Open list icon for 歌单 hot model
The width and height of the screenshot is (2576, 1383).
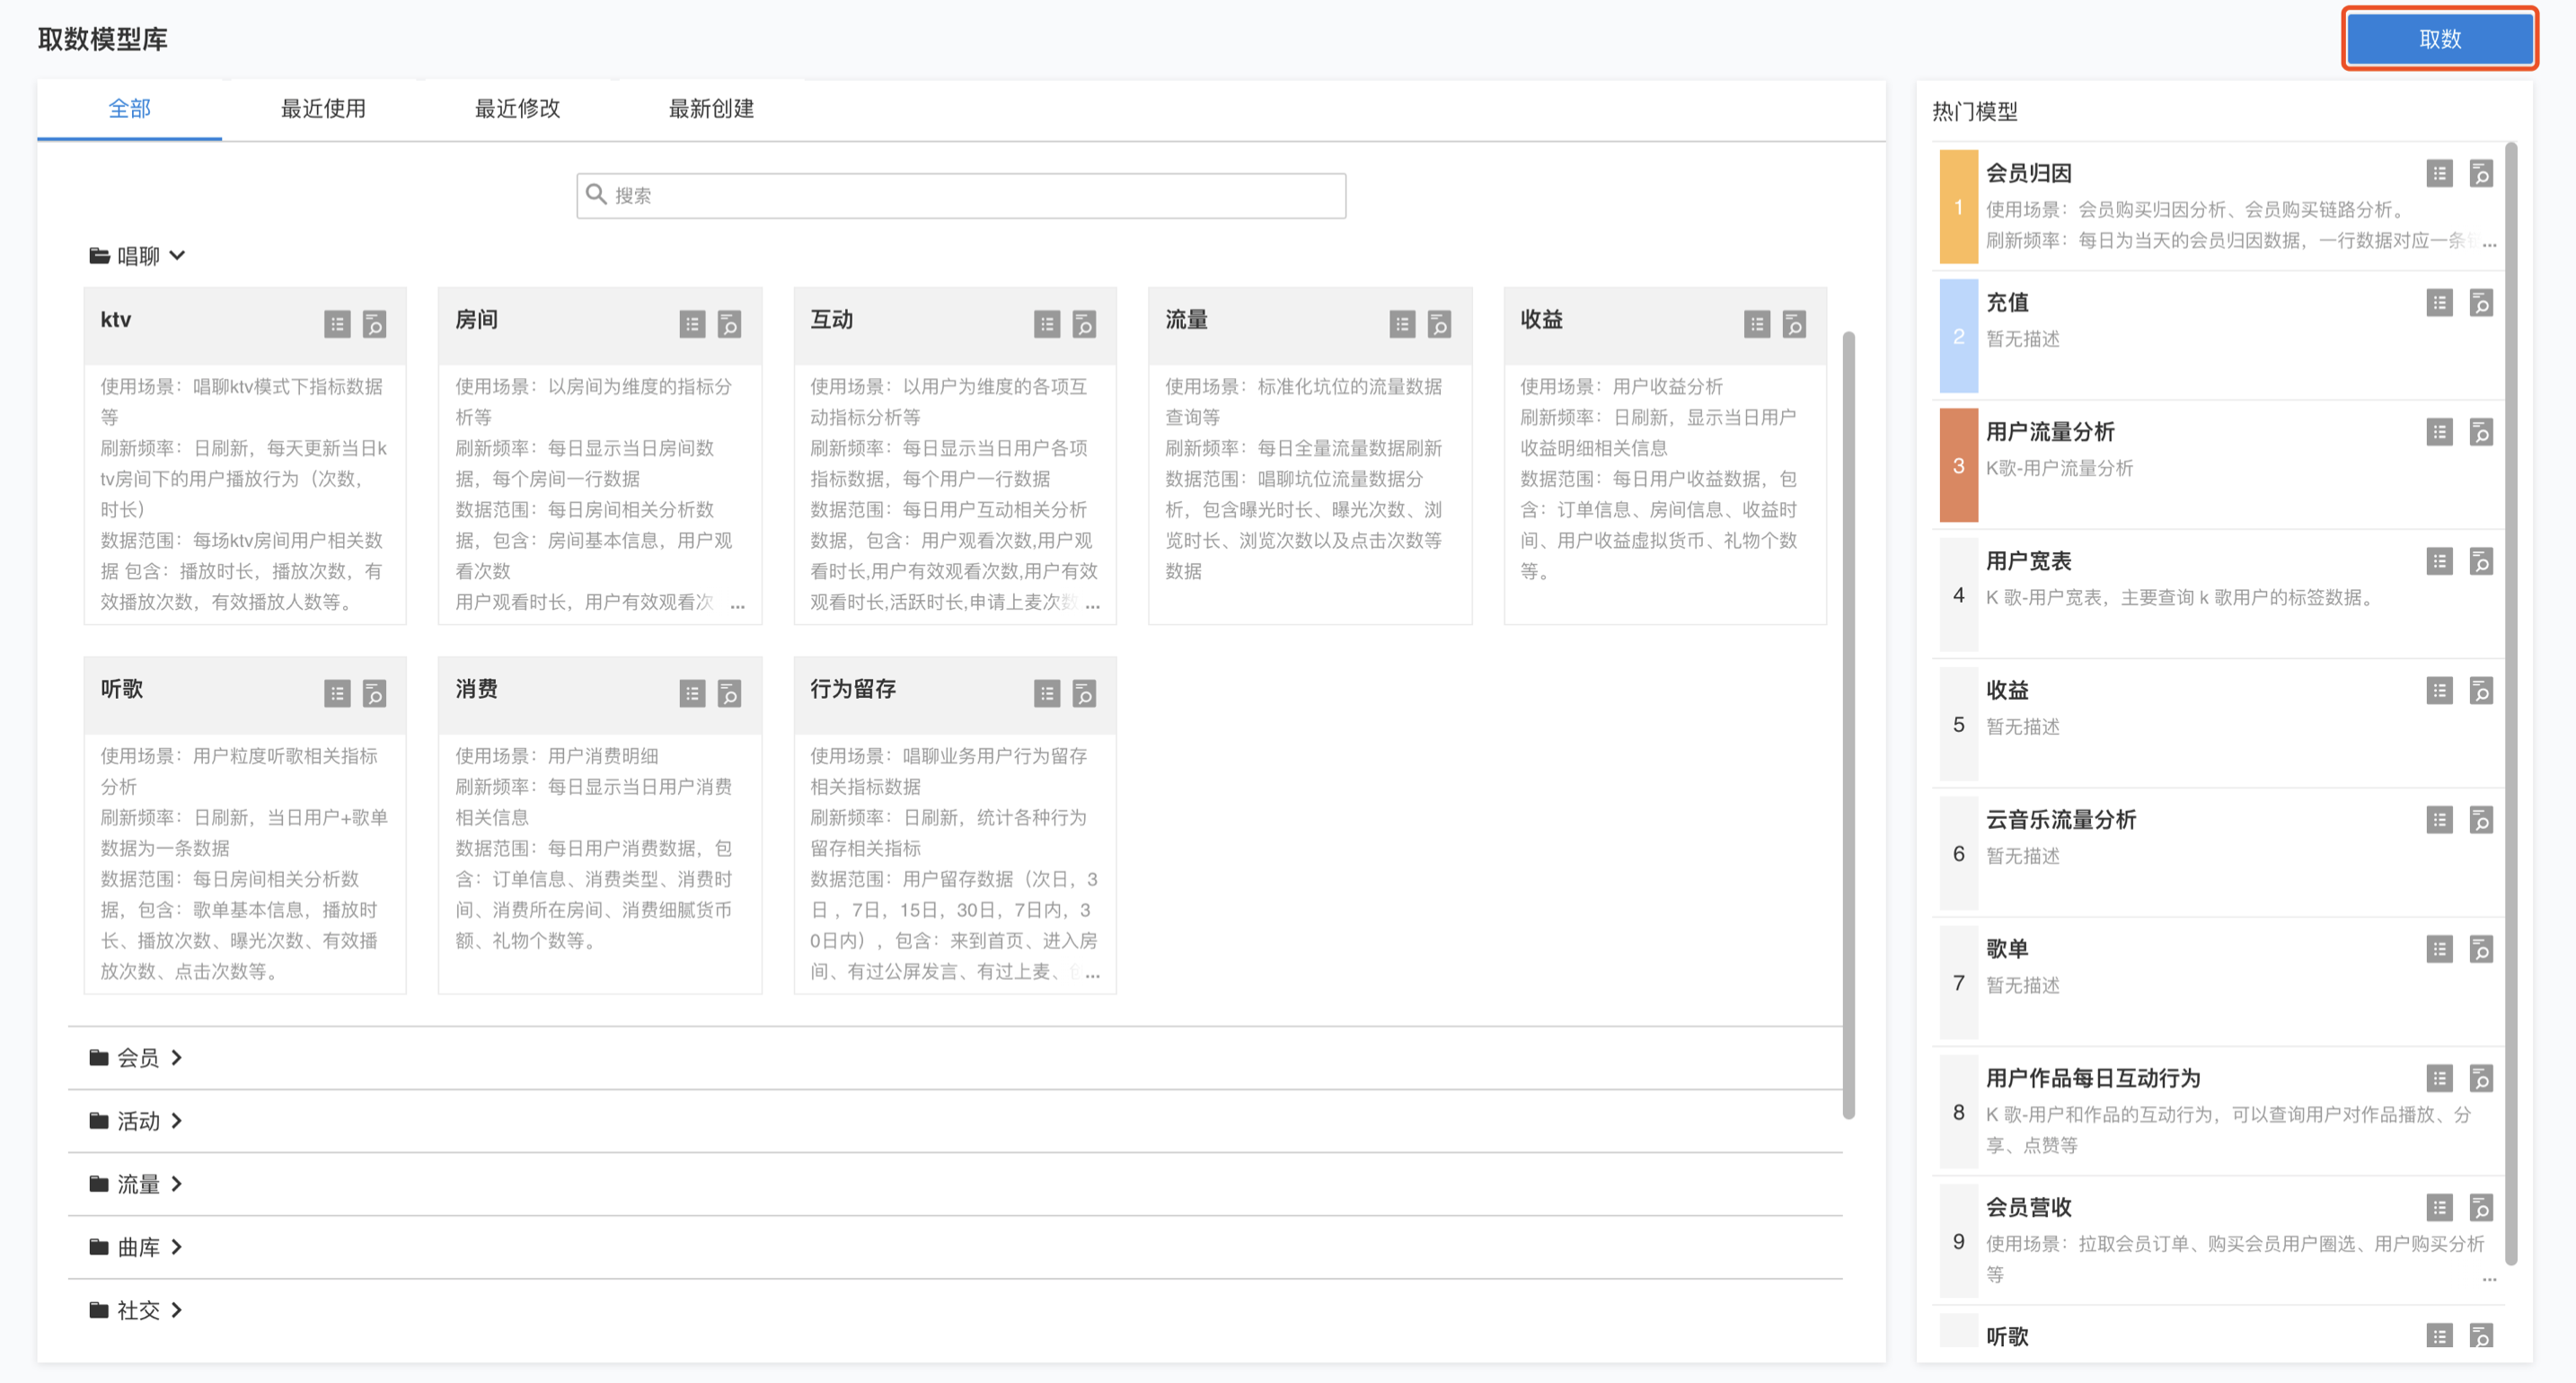pyautogui.click(x=2440, y=949)
